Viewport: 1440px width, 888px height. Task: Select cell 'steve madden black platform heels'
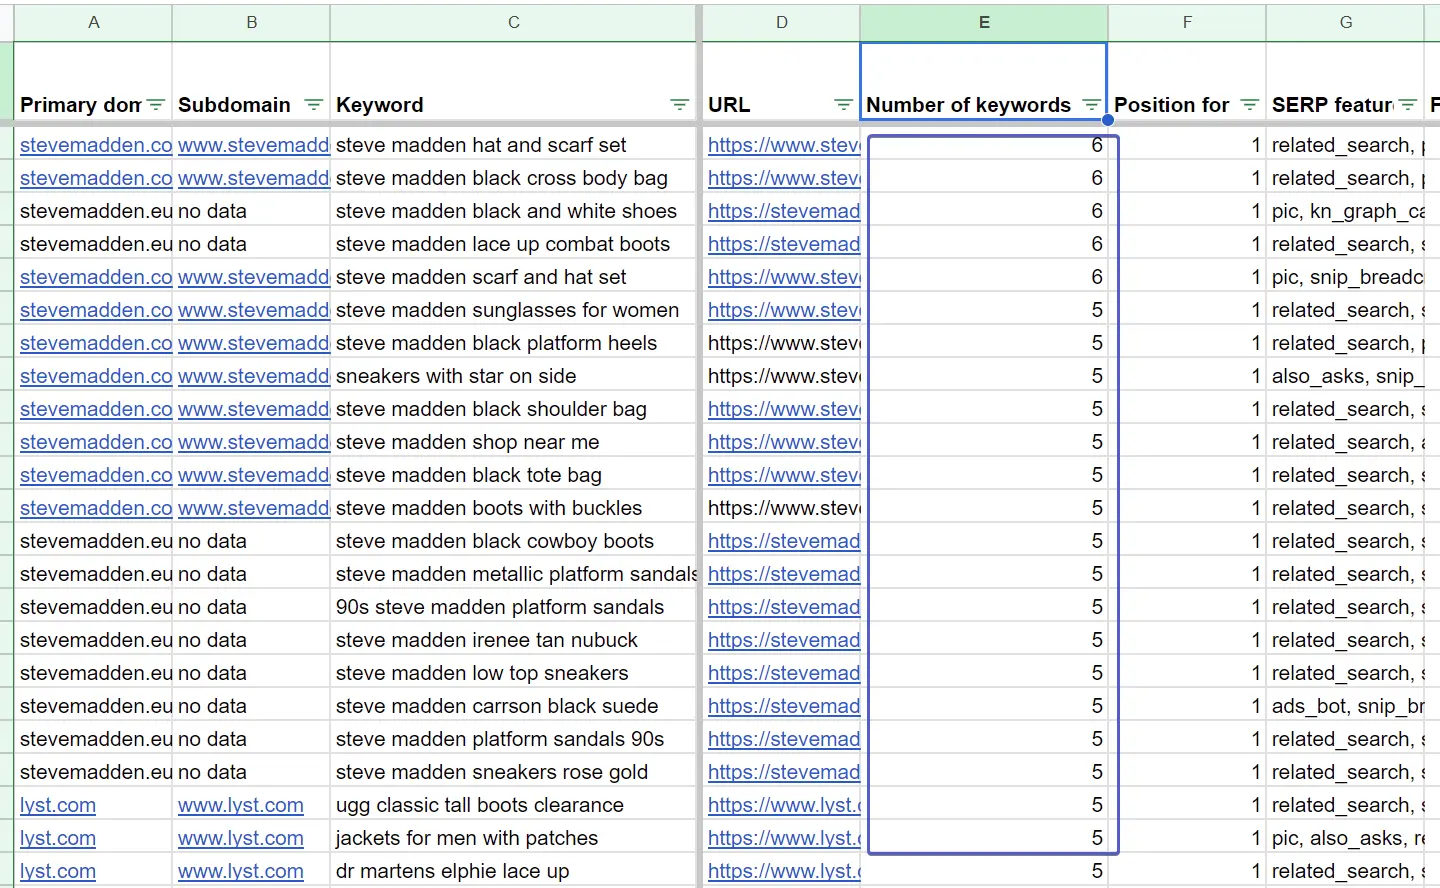(513, 343)
